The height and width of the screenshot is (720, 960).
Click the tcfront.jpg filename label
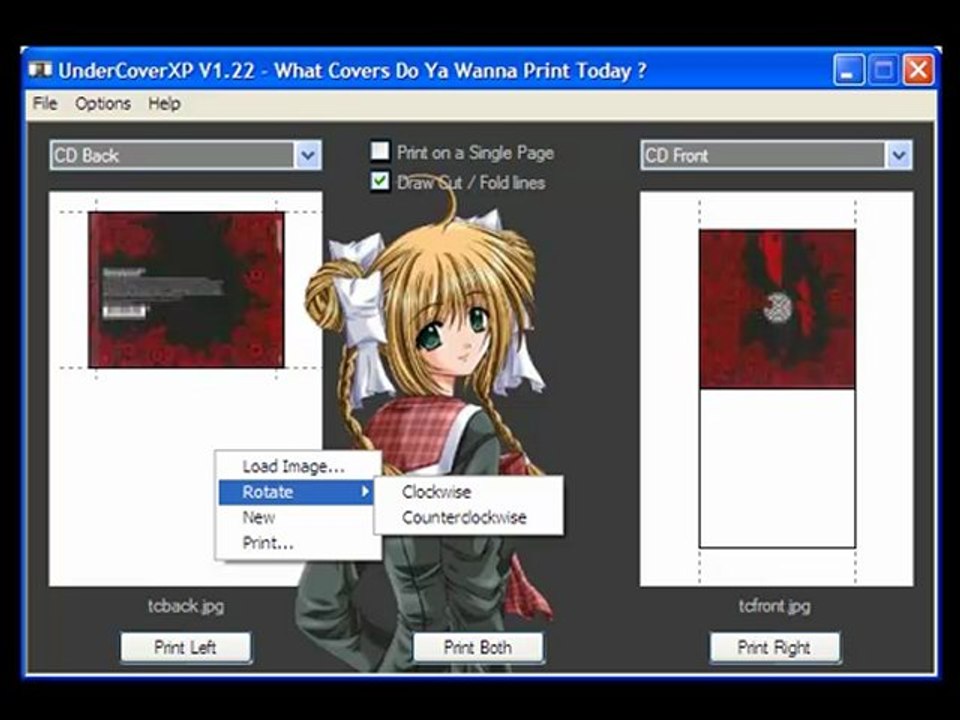click(774, 606)
